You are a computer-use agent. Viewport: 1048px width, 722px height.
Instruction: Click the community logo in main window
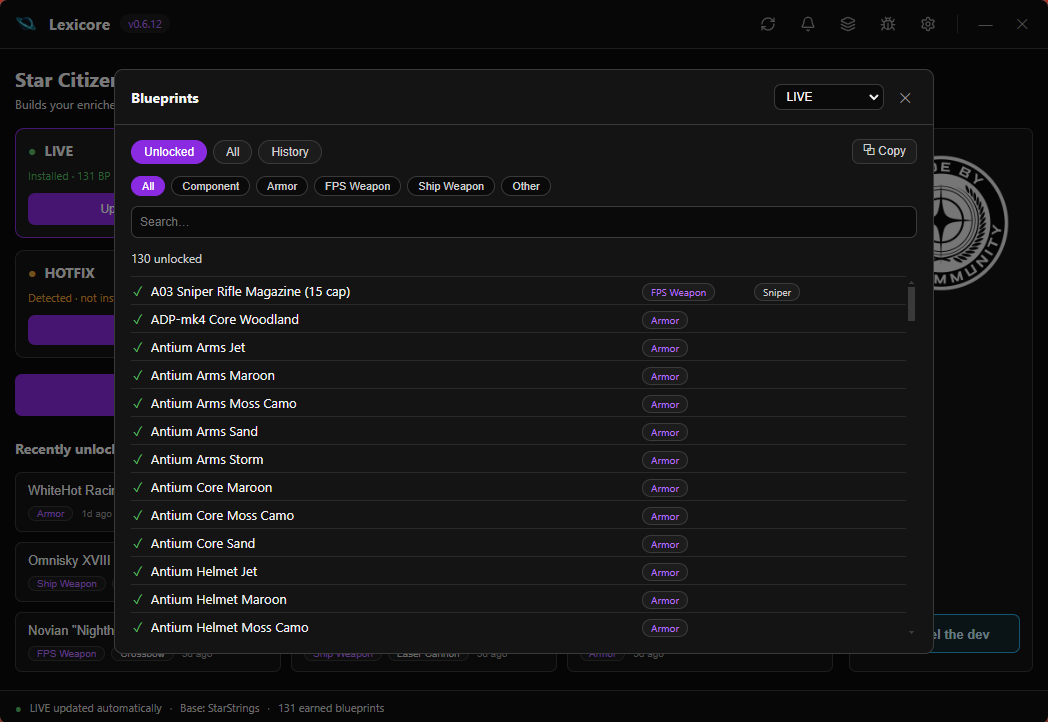coord(969,223)
